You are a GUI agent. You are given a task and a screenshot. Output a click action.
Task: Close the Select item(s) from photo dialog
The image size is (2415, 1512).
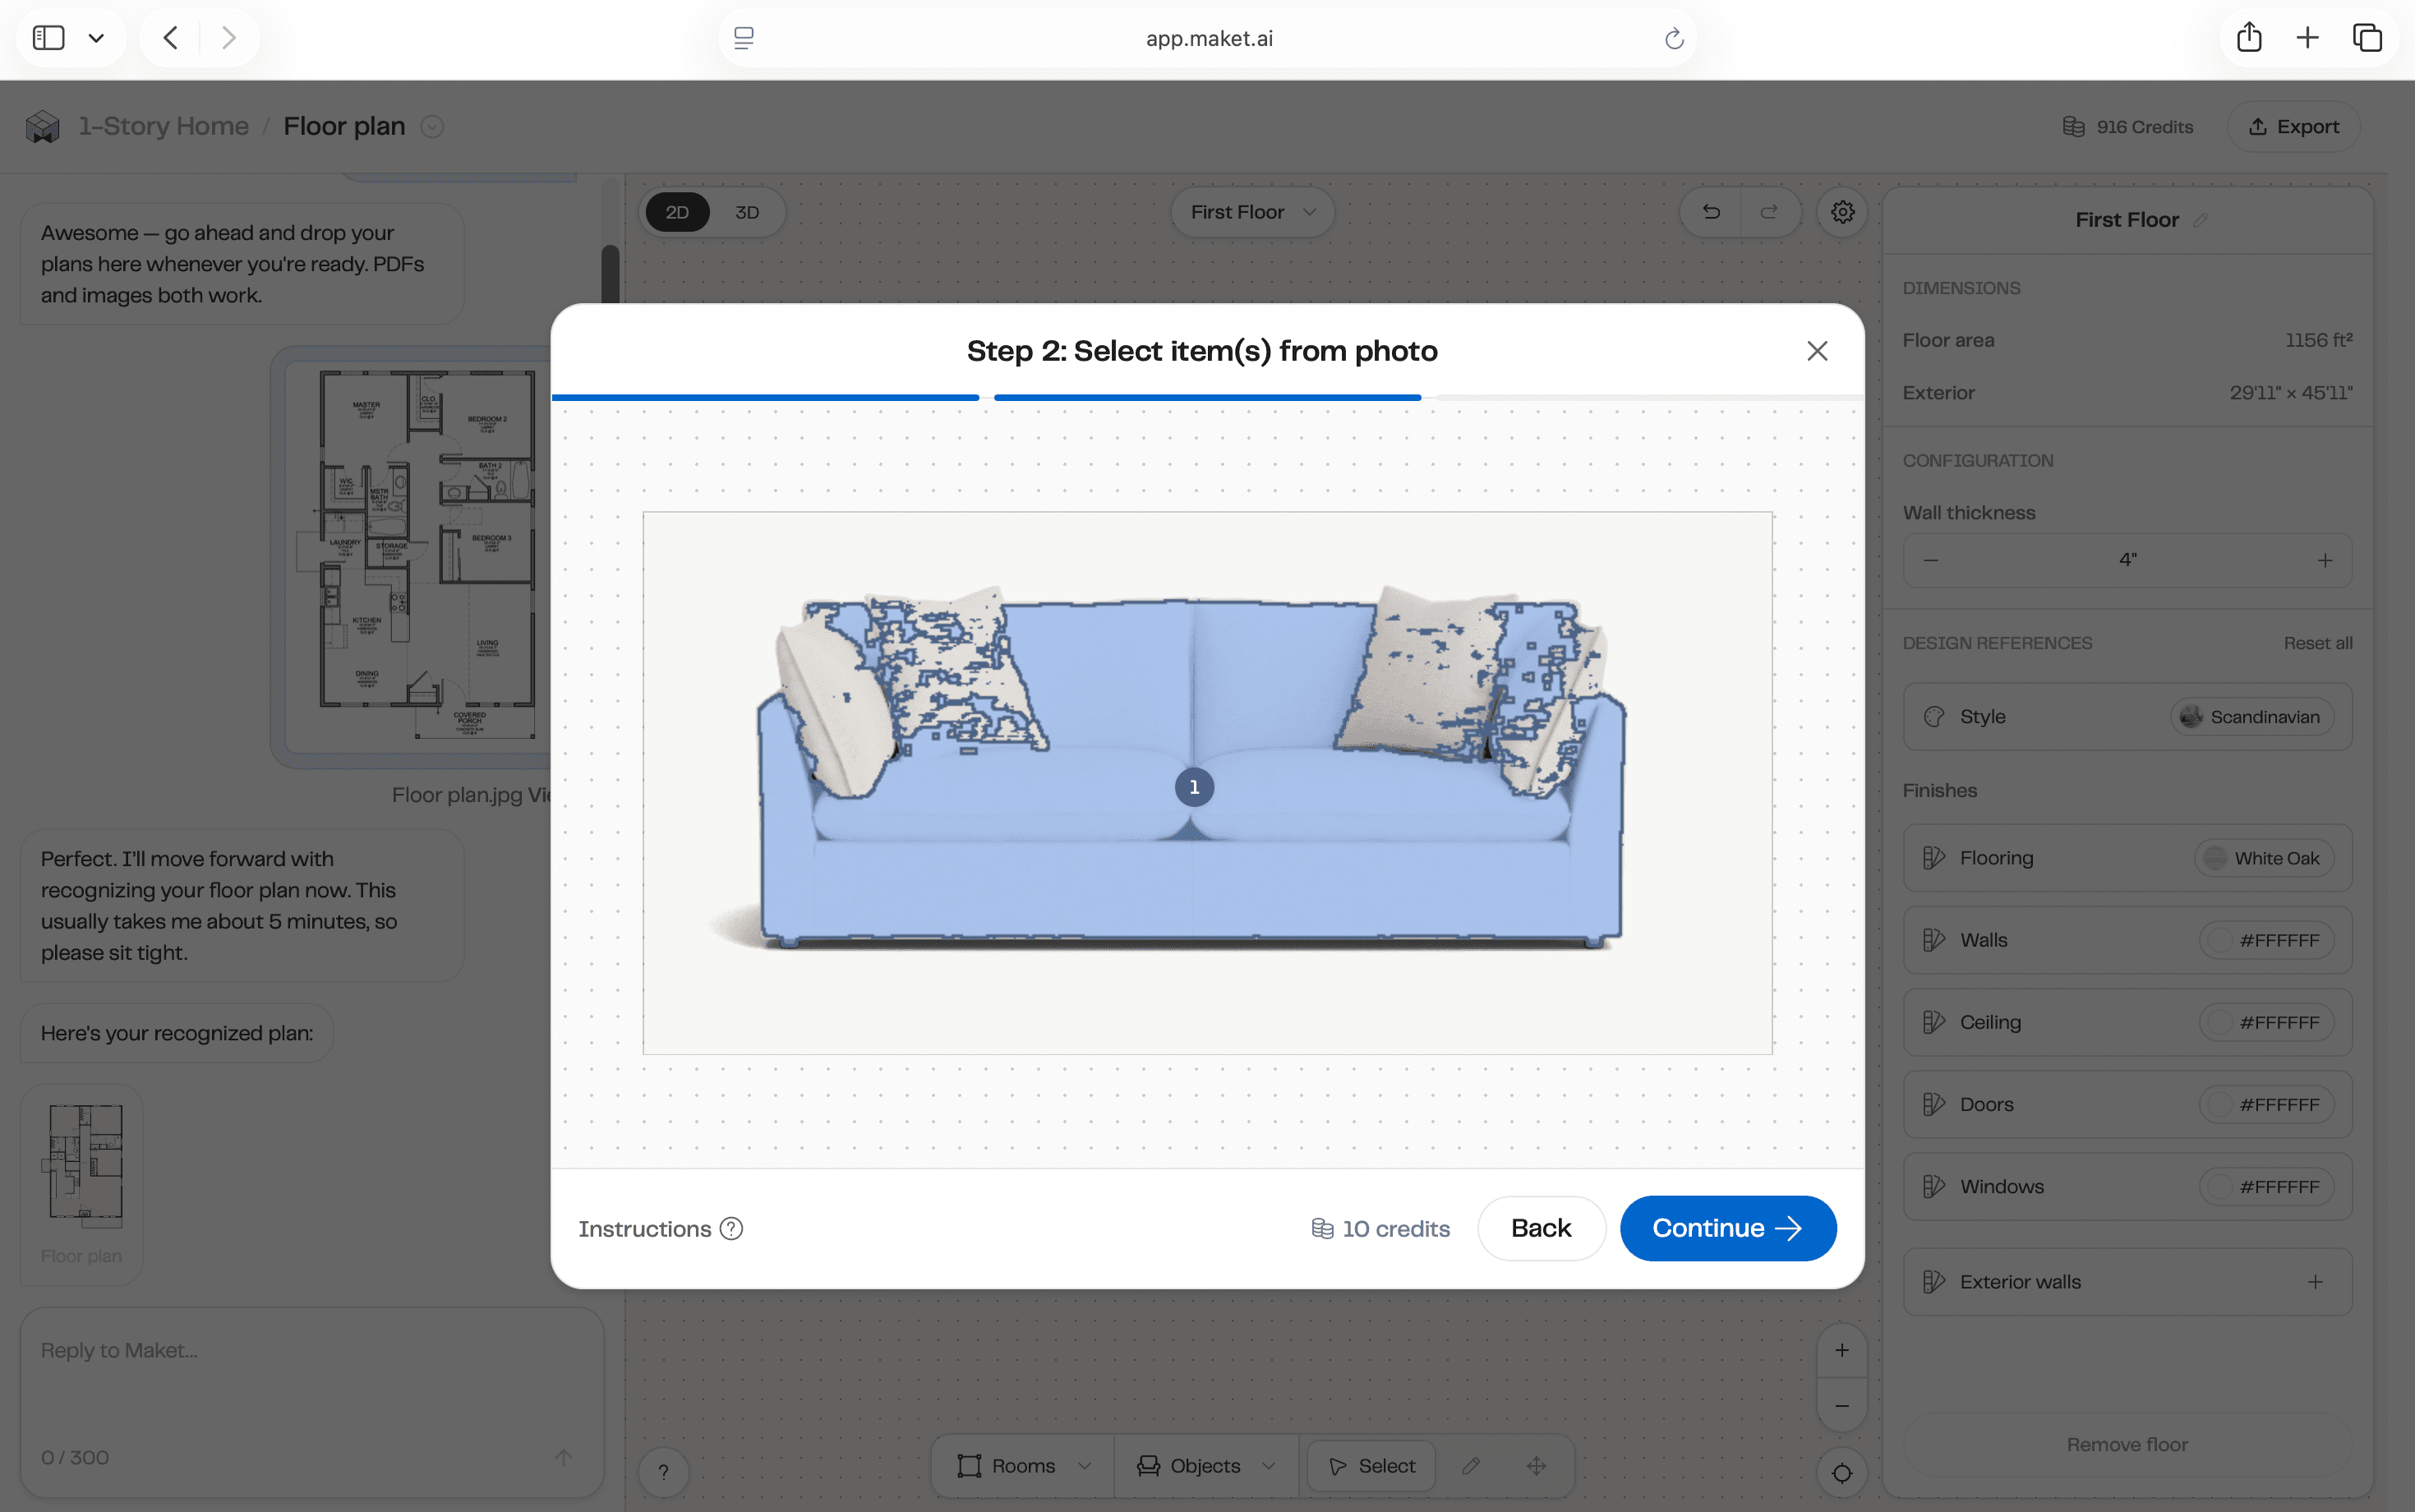point(1817,351)
